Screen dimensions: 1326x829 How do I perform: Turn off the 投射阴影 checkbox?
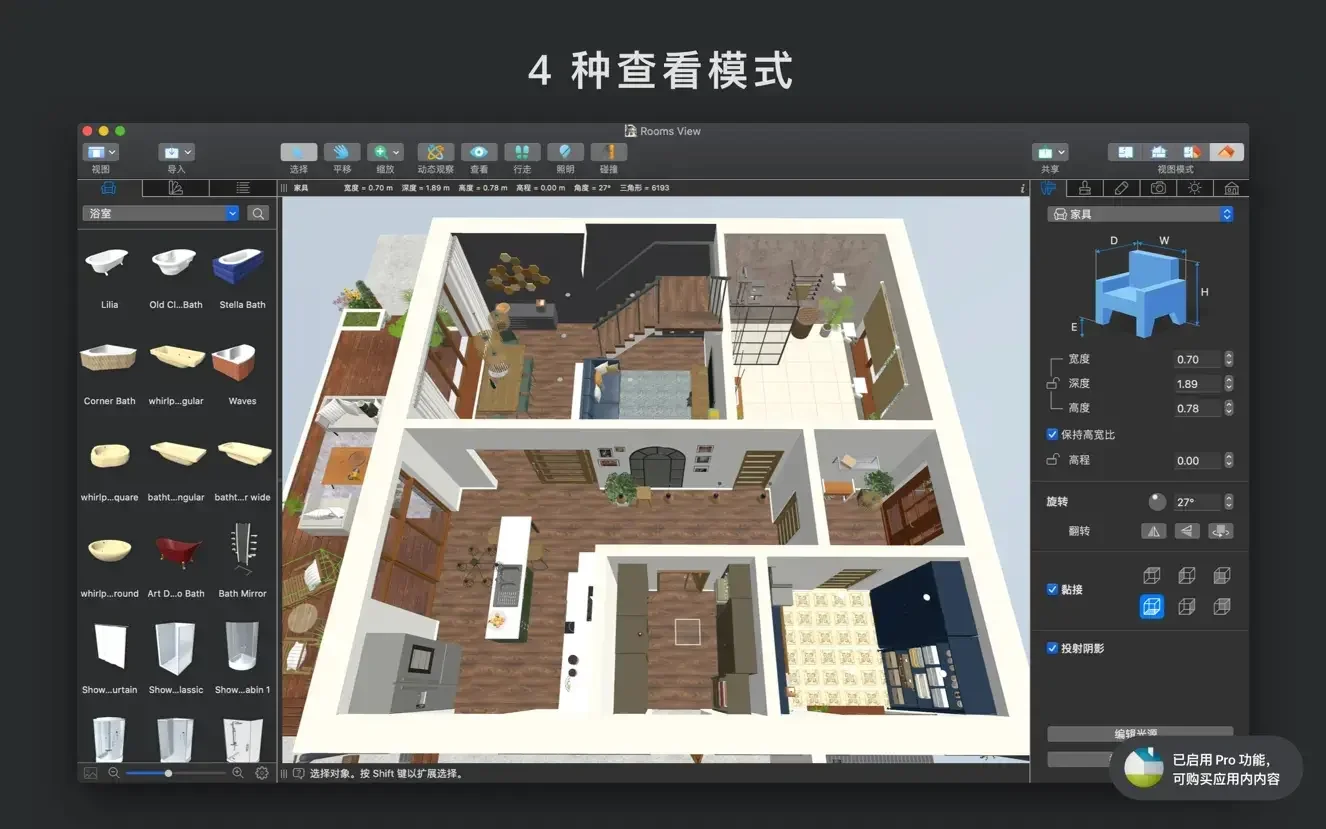point(1052,648)
